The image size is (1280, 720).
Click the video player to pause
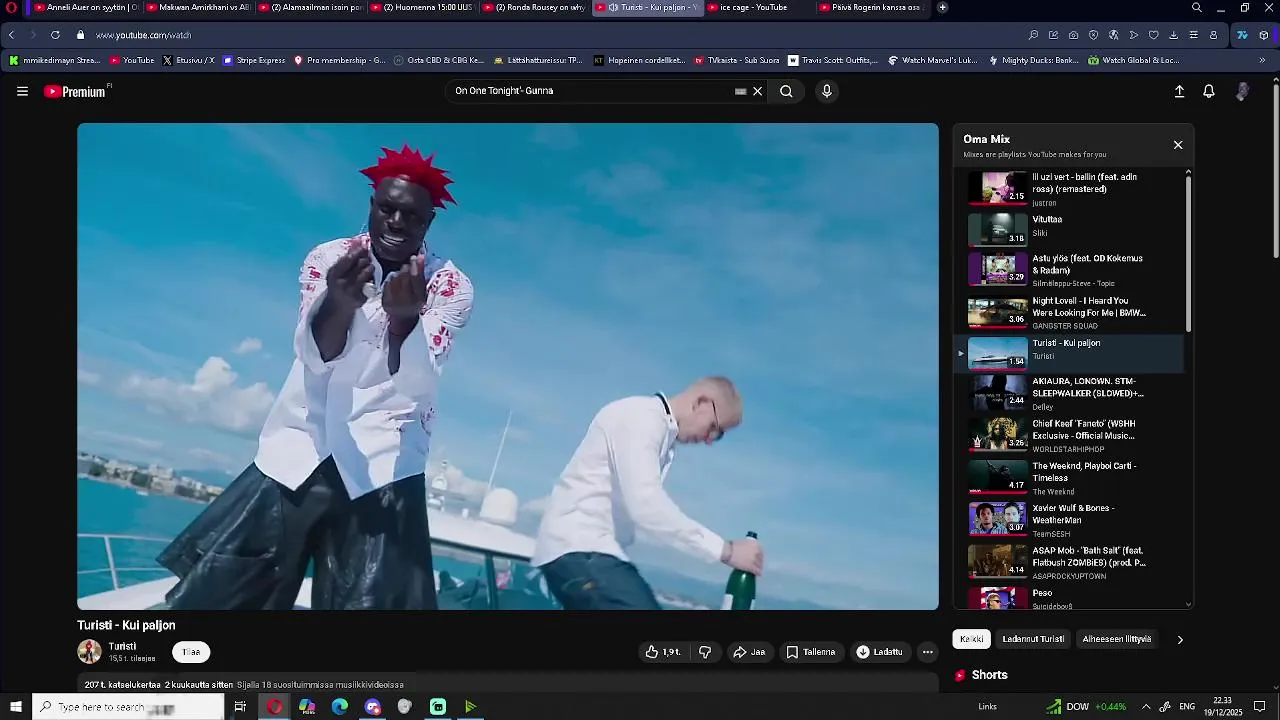pos(508,366)
